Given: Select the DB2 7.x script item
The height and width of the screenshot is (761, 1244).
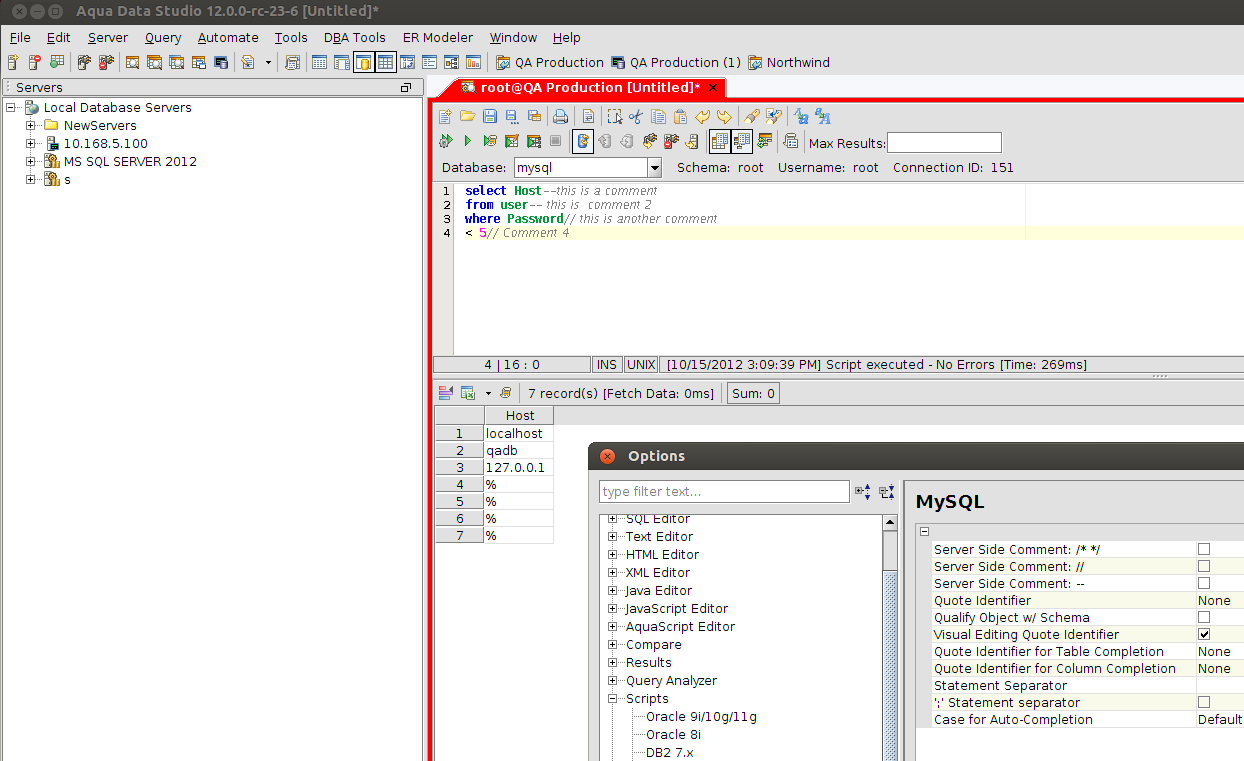Looking at the screenshot, I should click(x=669, y=752).
